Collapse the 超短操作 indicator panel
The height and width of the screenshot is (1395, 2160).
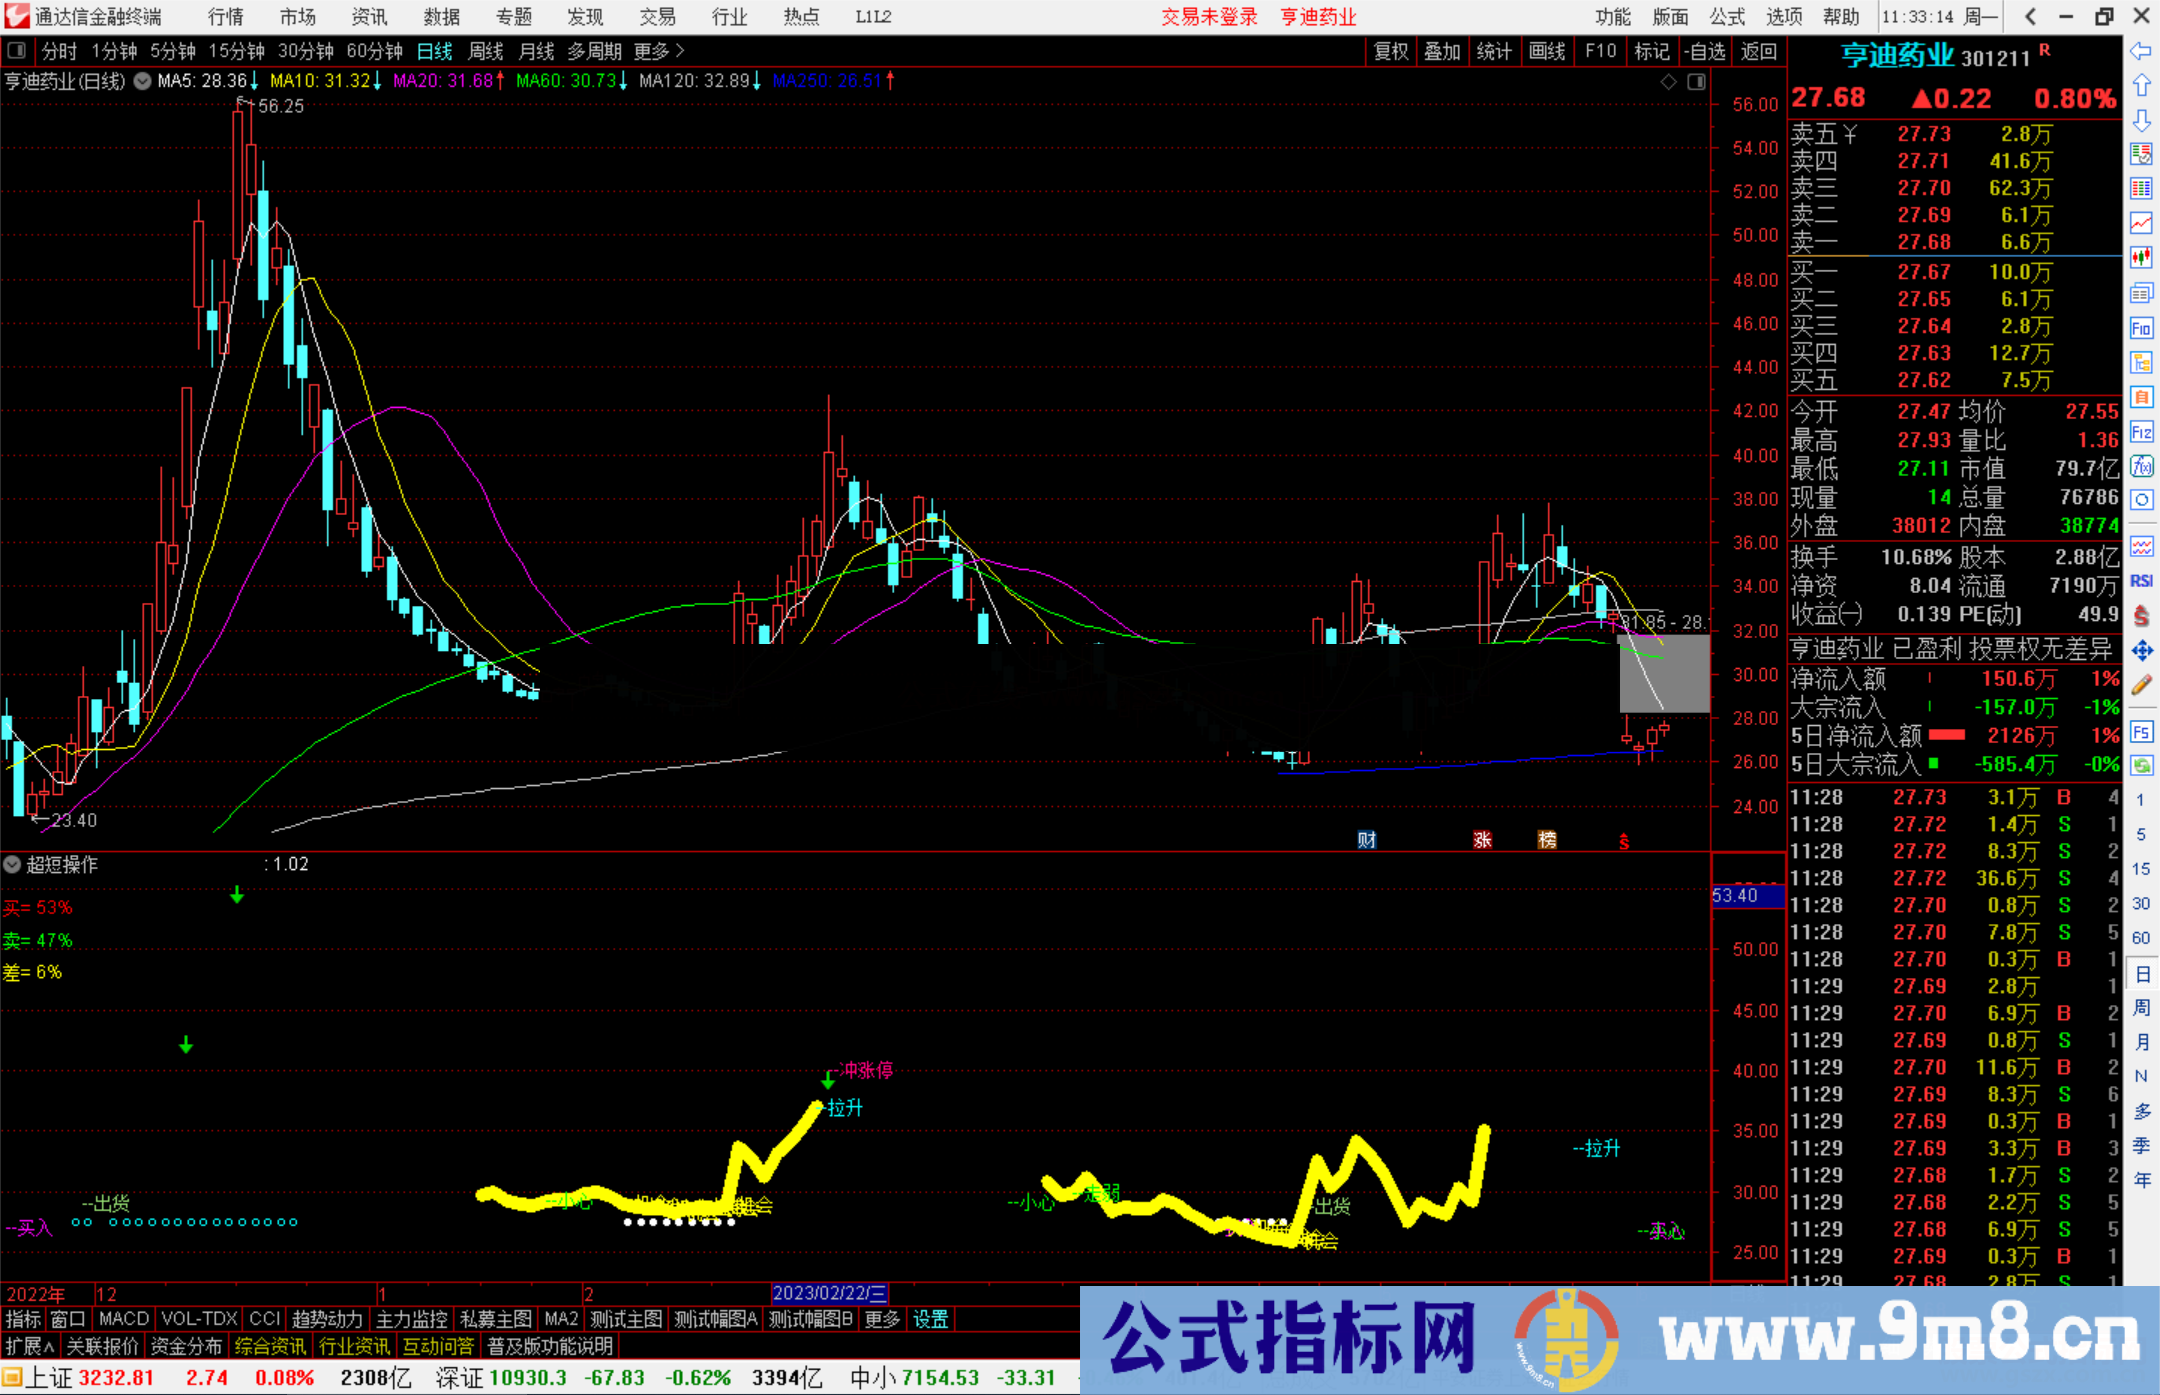pos(12,864)
